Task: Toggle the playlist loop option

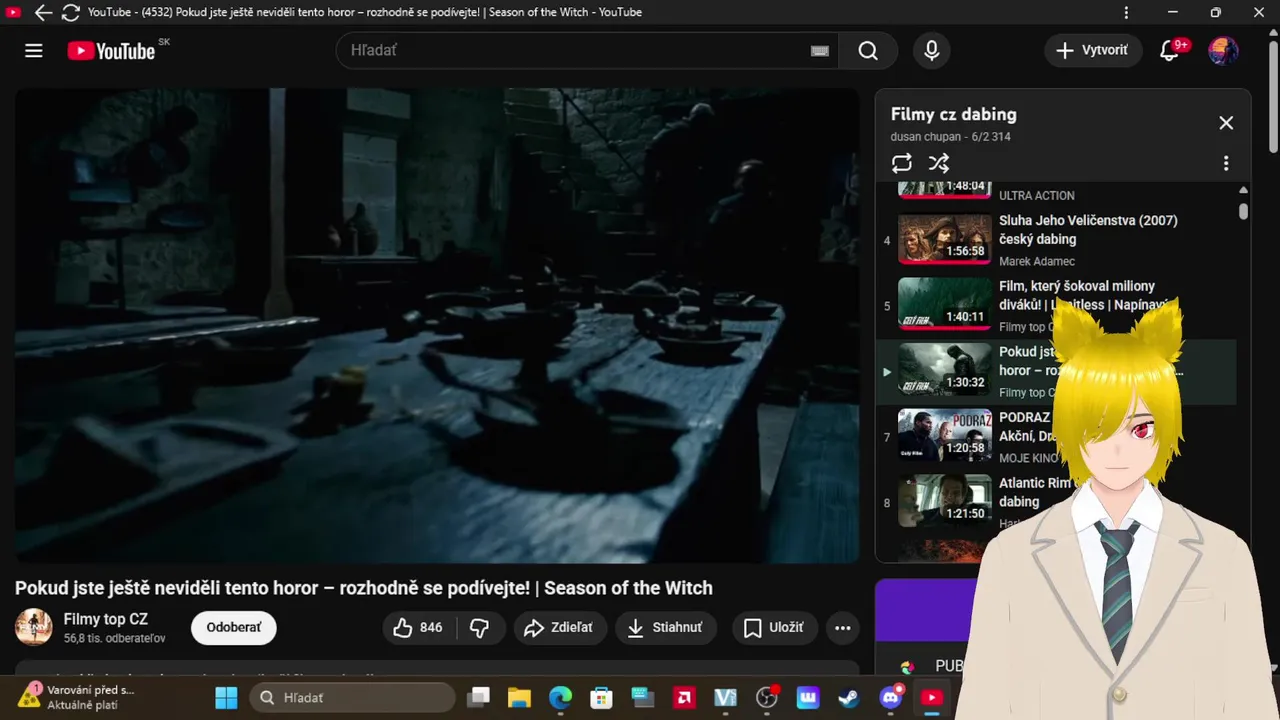Action: pyautogui.click(x=902, y=163)
